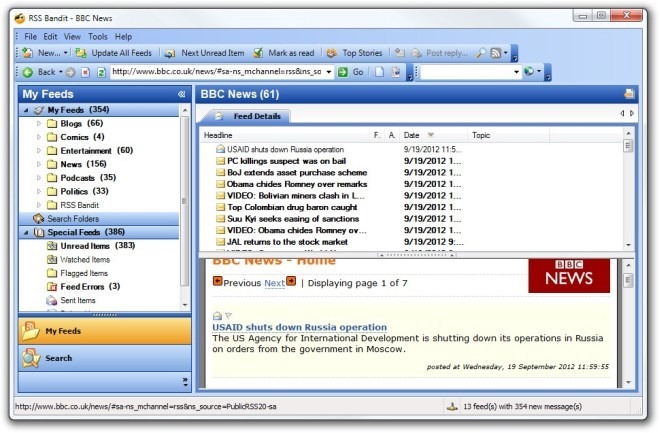
Task: Click inside the URL address field
Action: point(217,72)
